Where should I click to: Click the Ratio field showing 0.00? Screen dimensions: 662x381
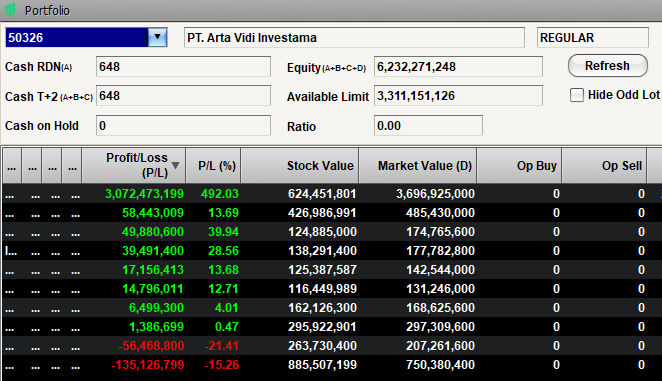coord(428,125)
